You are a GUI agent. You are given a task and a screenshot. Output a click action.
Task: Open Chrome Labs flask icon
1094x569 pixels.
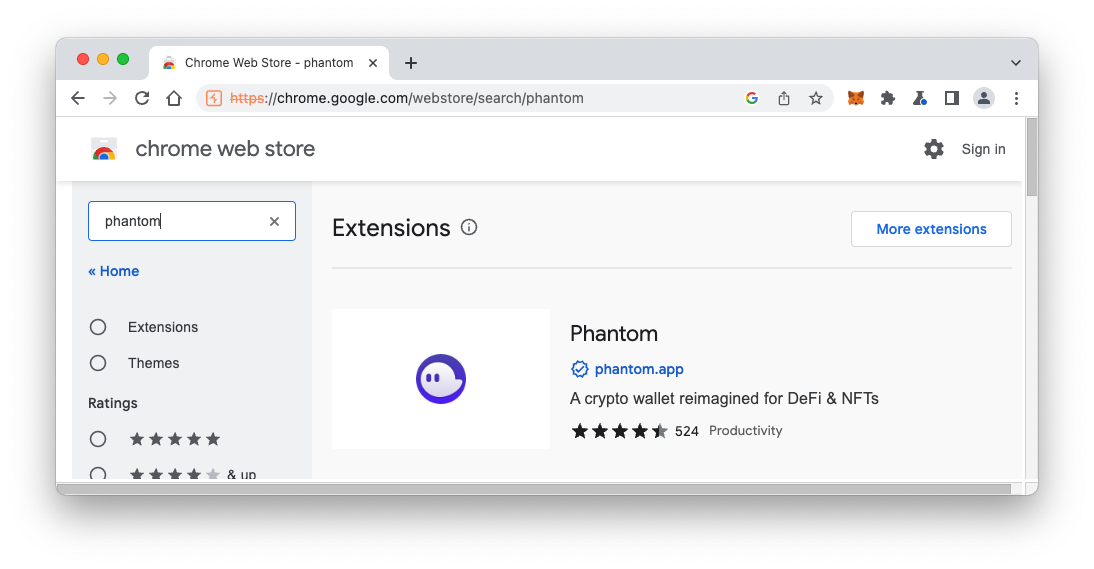coord(920,98)
